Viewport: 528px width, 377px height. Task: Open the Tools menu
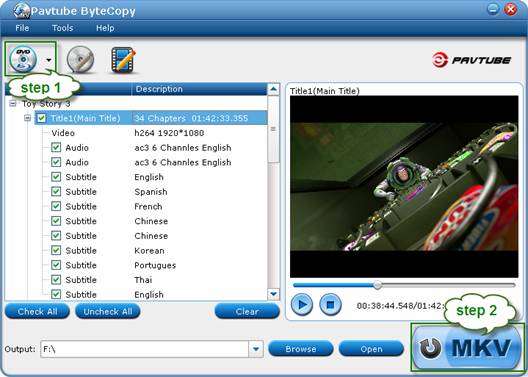click(63, 28)
